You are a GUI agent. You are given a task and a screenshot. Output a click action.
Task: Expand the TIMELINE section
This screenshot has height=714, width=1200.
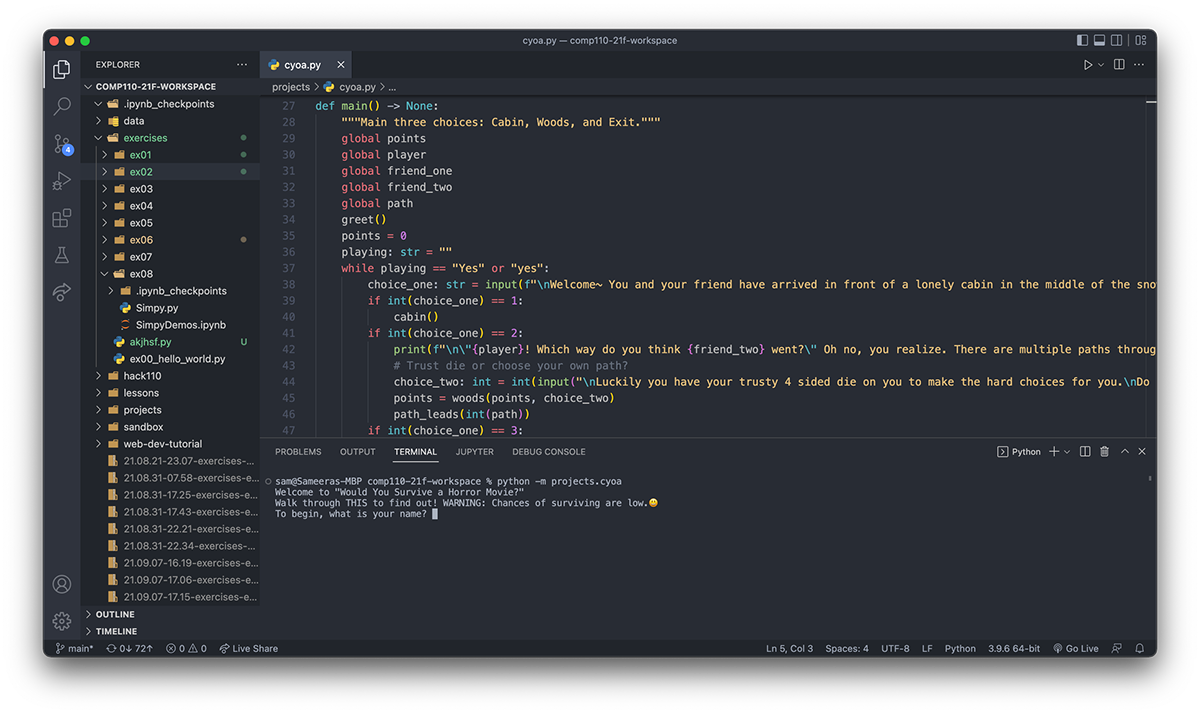(x=116, y=632)
